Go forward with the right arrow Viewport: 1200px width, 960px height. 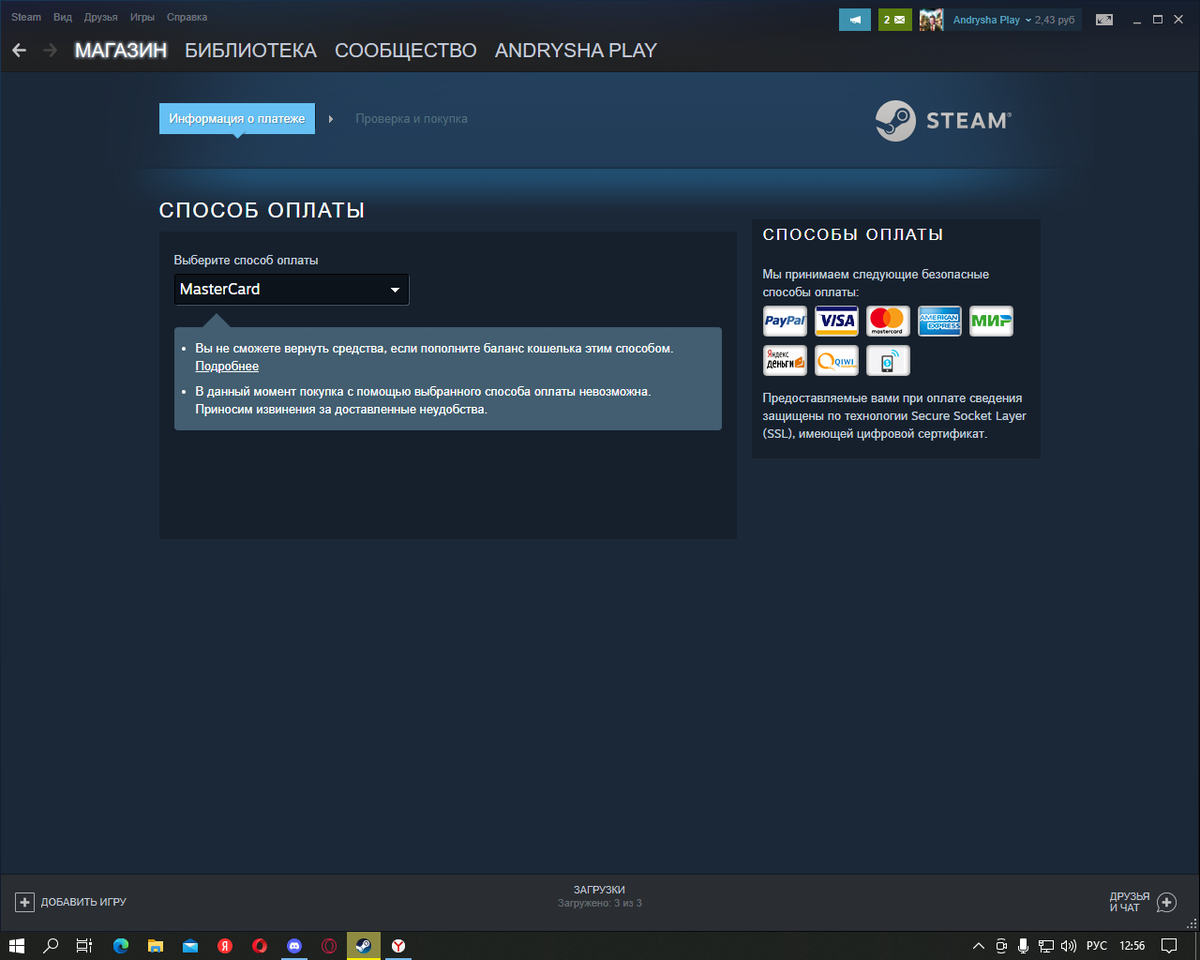(50, 50)
